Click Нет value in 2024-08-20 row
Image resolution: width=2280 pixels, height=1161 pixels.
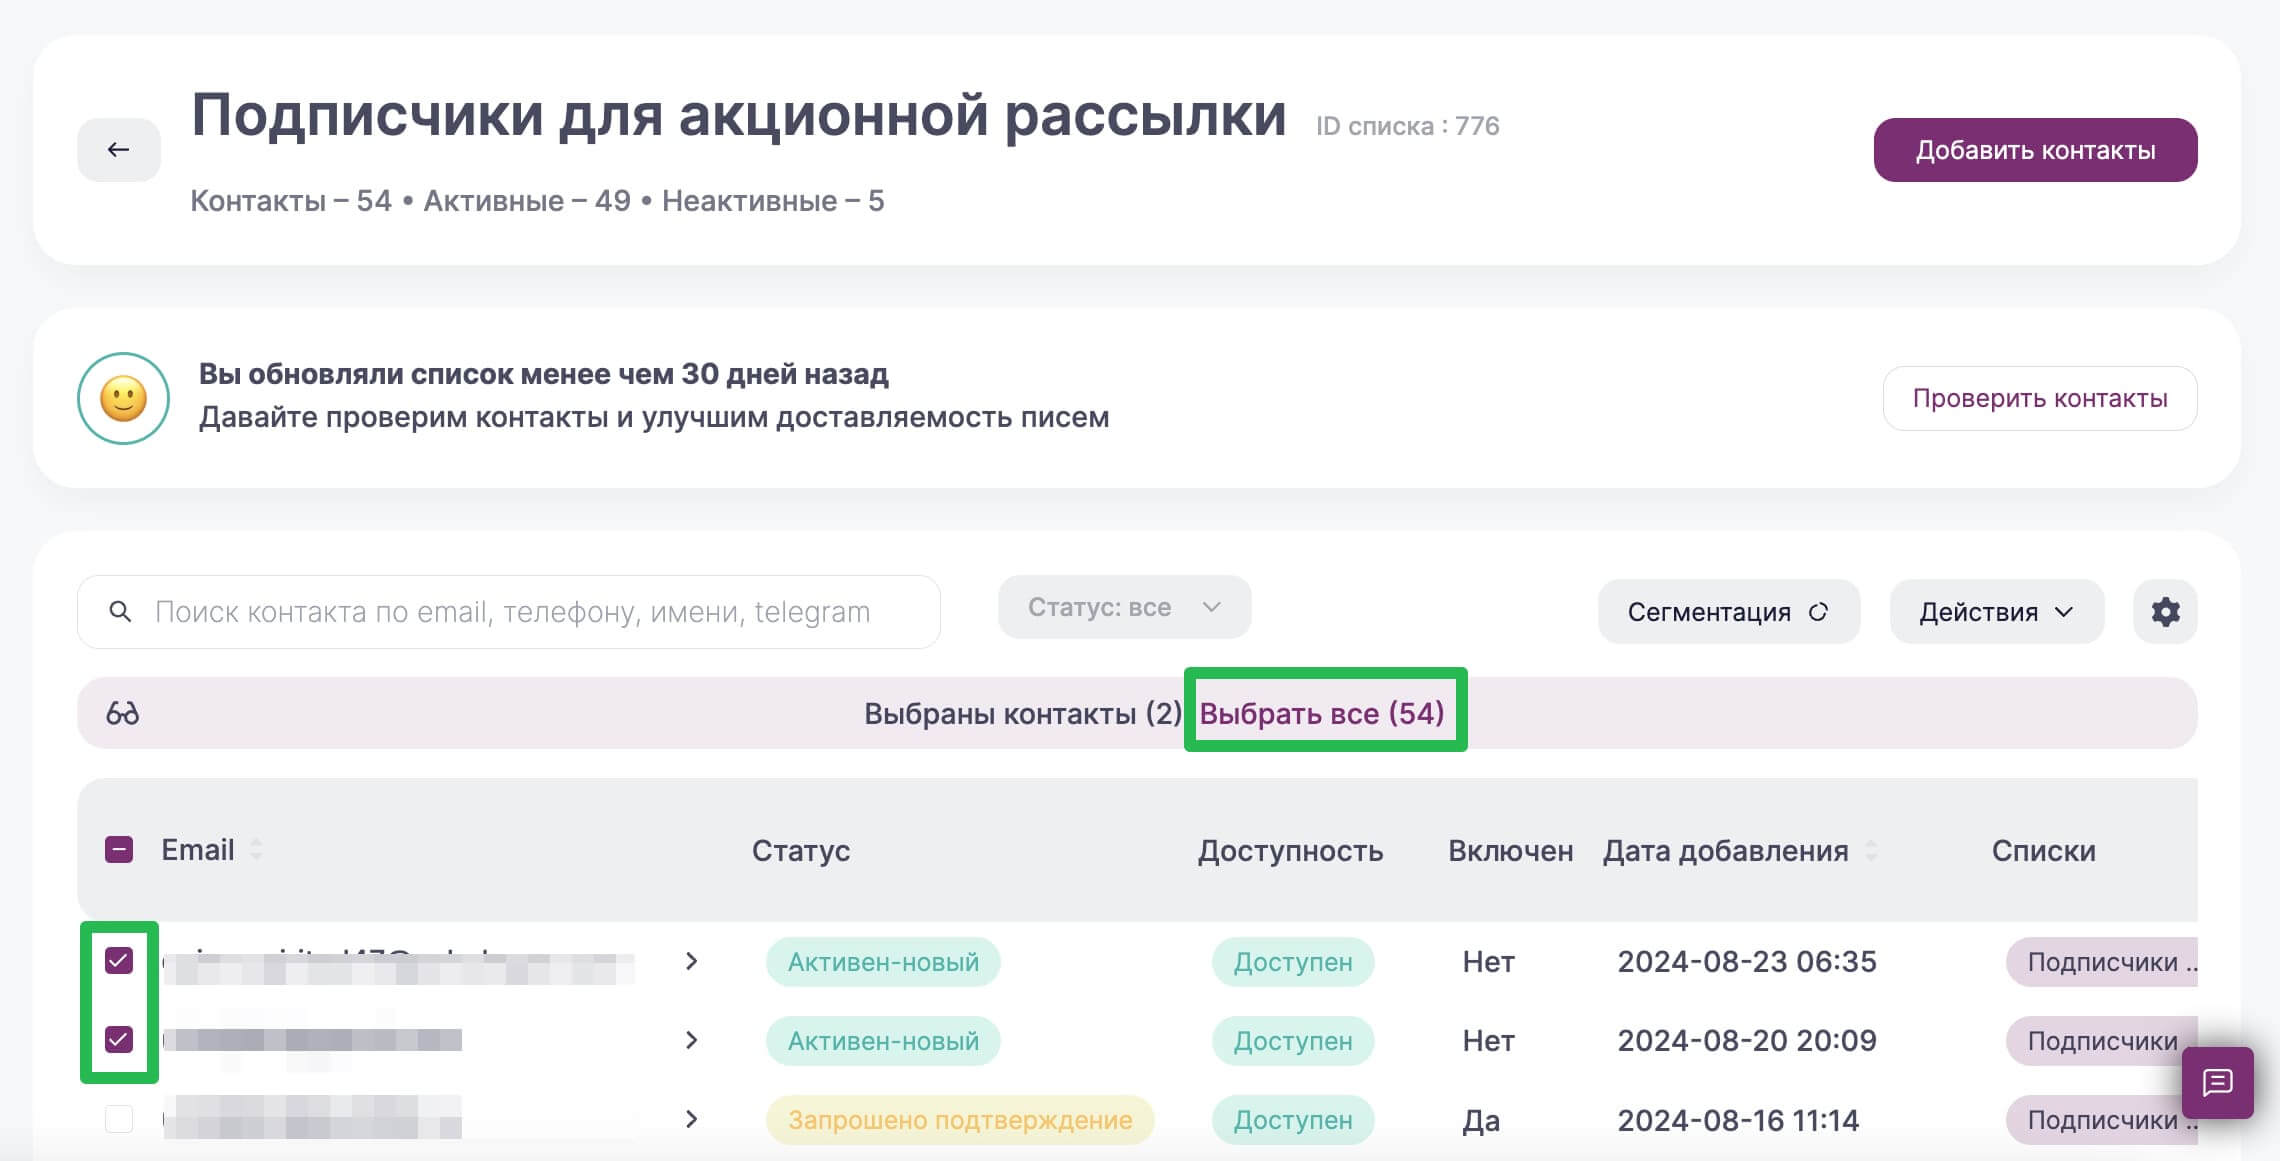1488,1040
